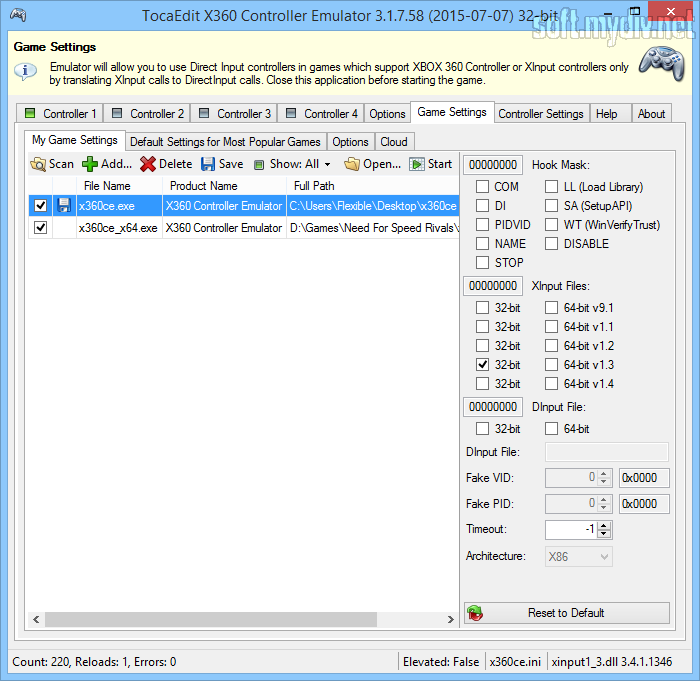Enable the COM hook mask checkbox
This screenshot has height=681, width=700.
pos(482,187)
